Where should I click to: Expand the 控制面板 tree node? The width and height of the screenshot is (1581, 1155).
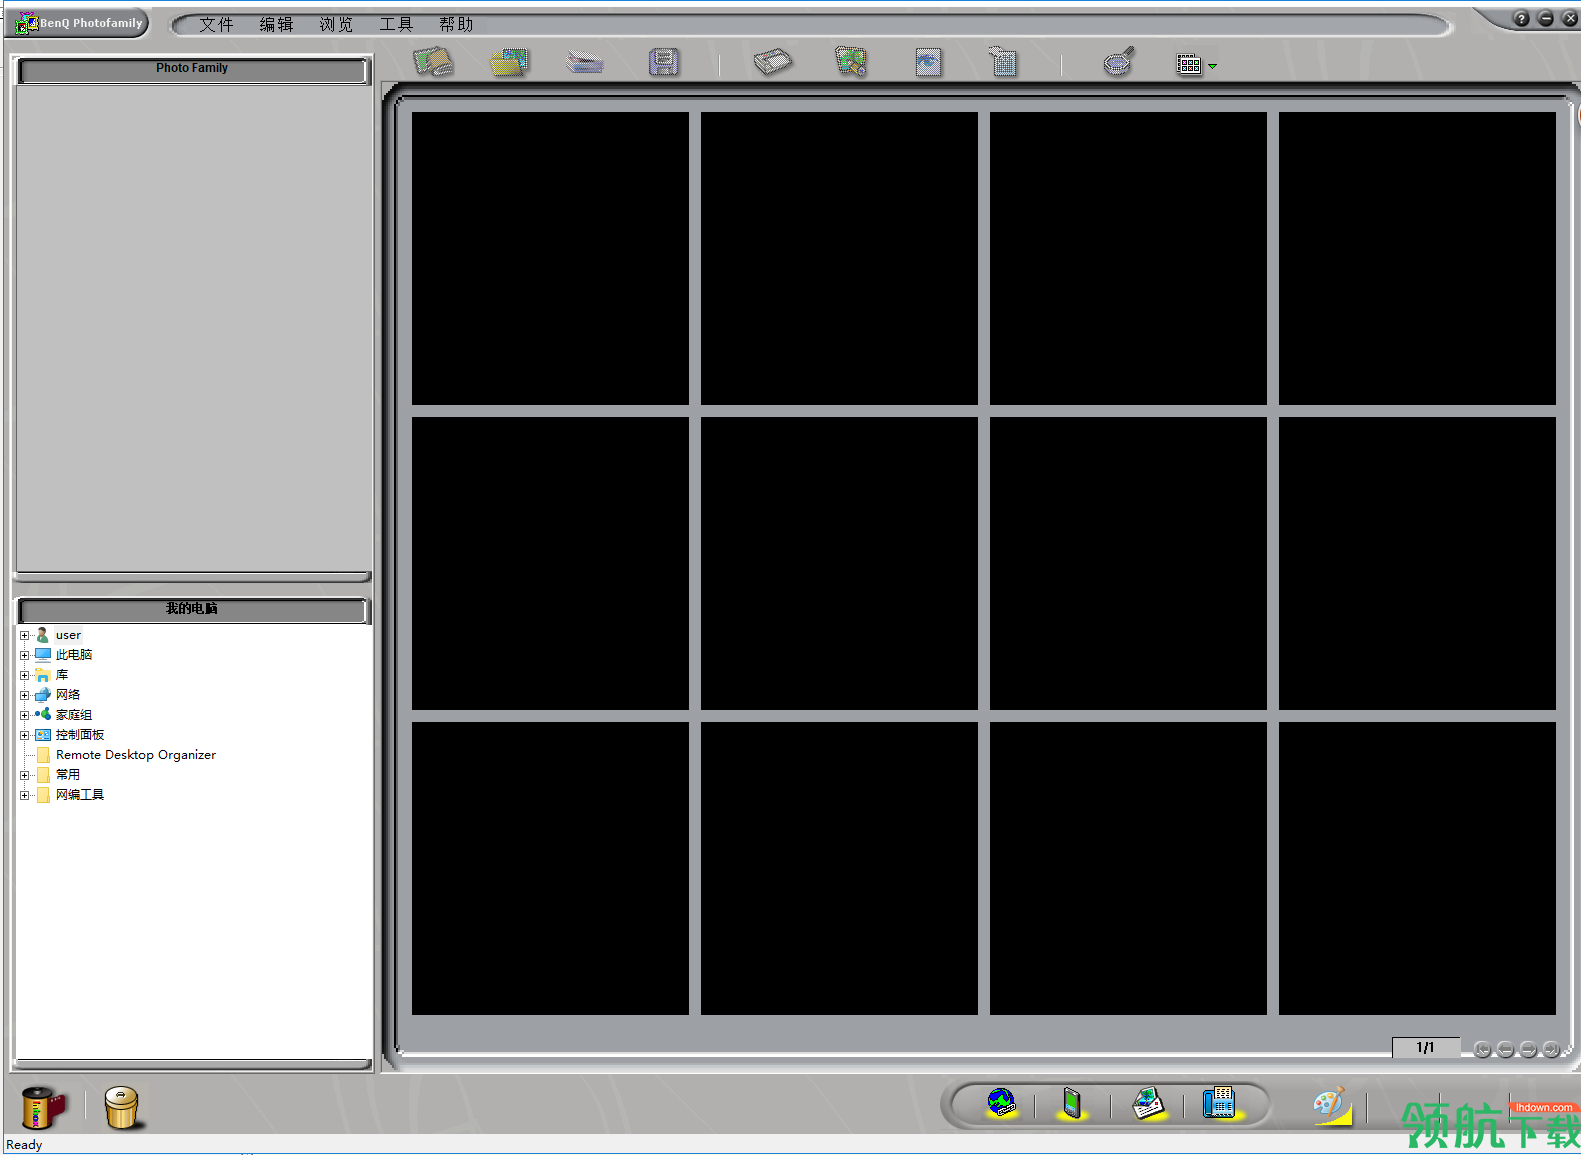(x=25, y=735)
